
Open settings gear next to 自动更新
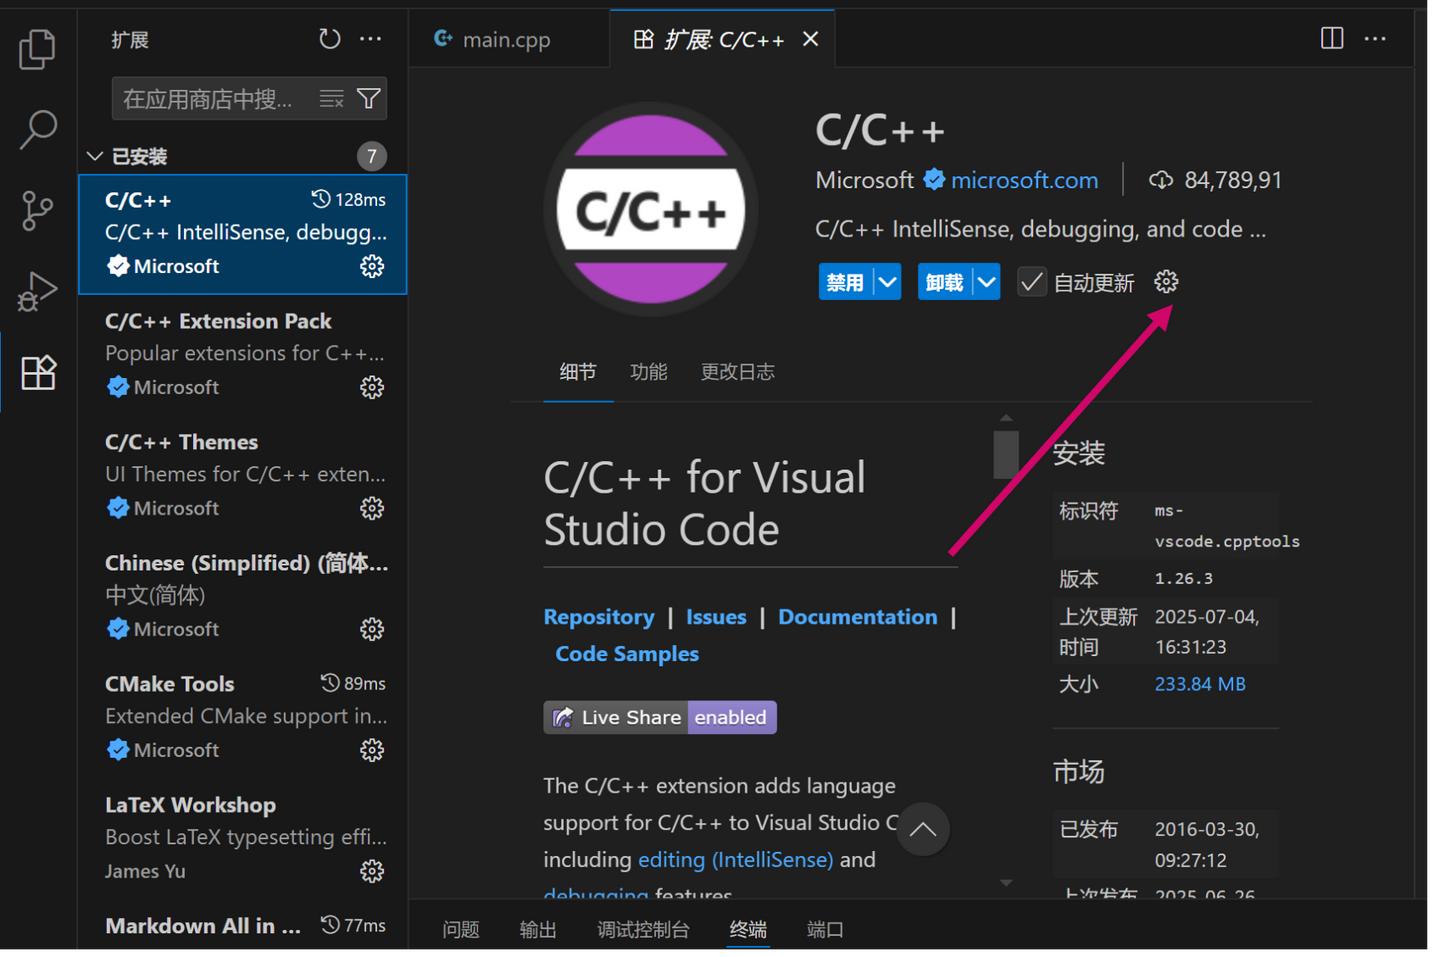coord(1166,282)
